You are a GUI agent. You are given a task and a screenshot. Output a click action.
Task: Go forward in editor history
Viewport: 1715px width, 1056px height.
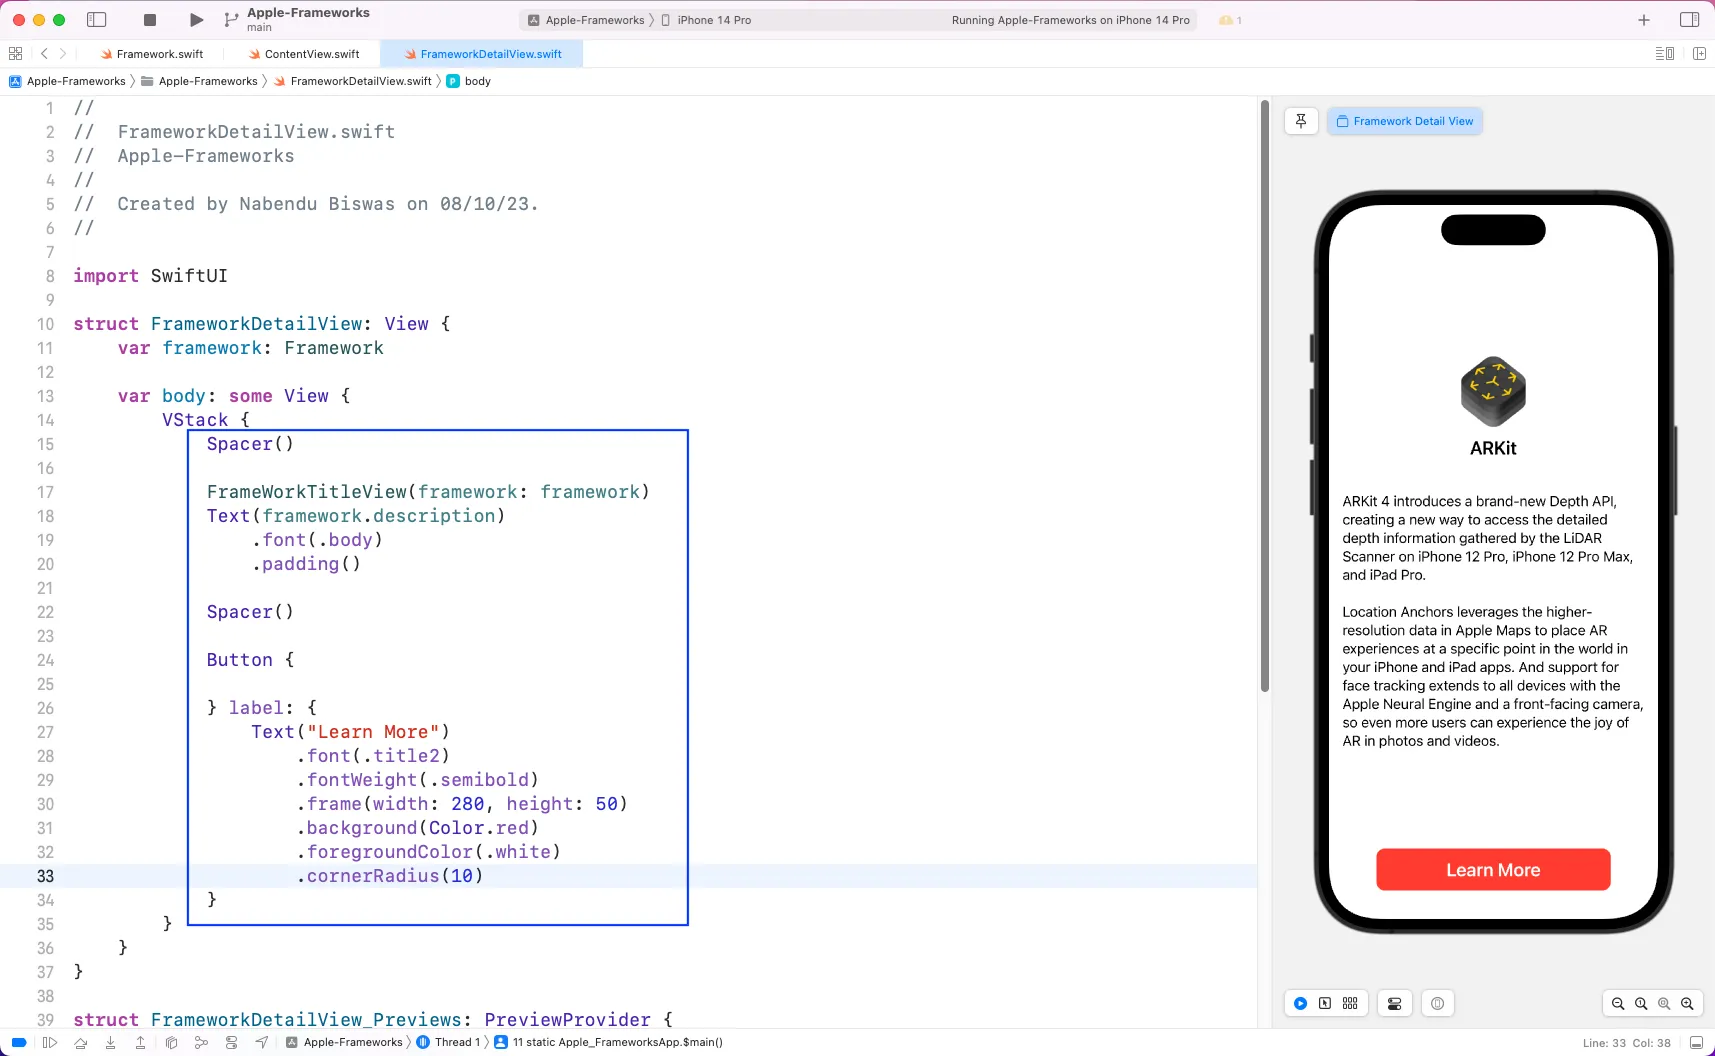click(63, 54)
